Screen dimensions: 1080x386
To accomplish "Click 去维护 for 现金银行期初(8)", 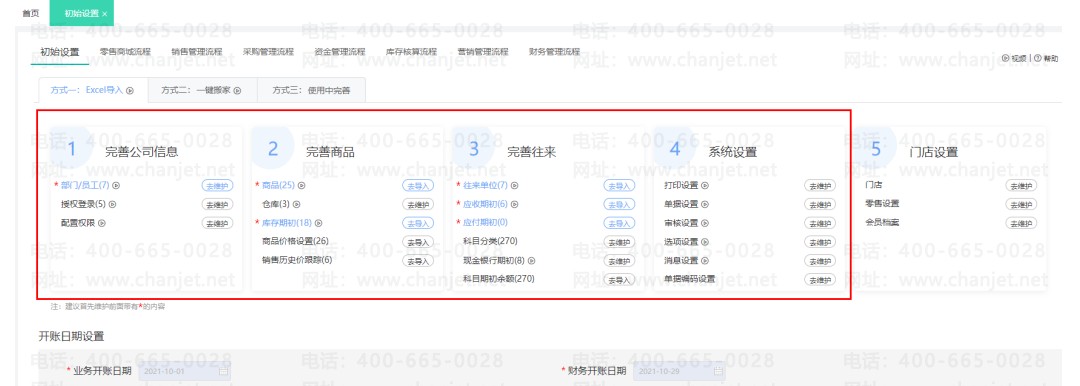I will click(x=619, y=261).
